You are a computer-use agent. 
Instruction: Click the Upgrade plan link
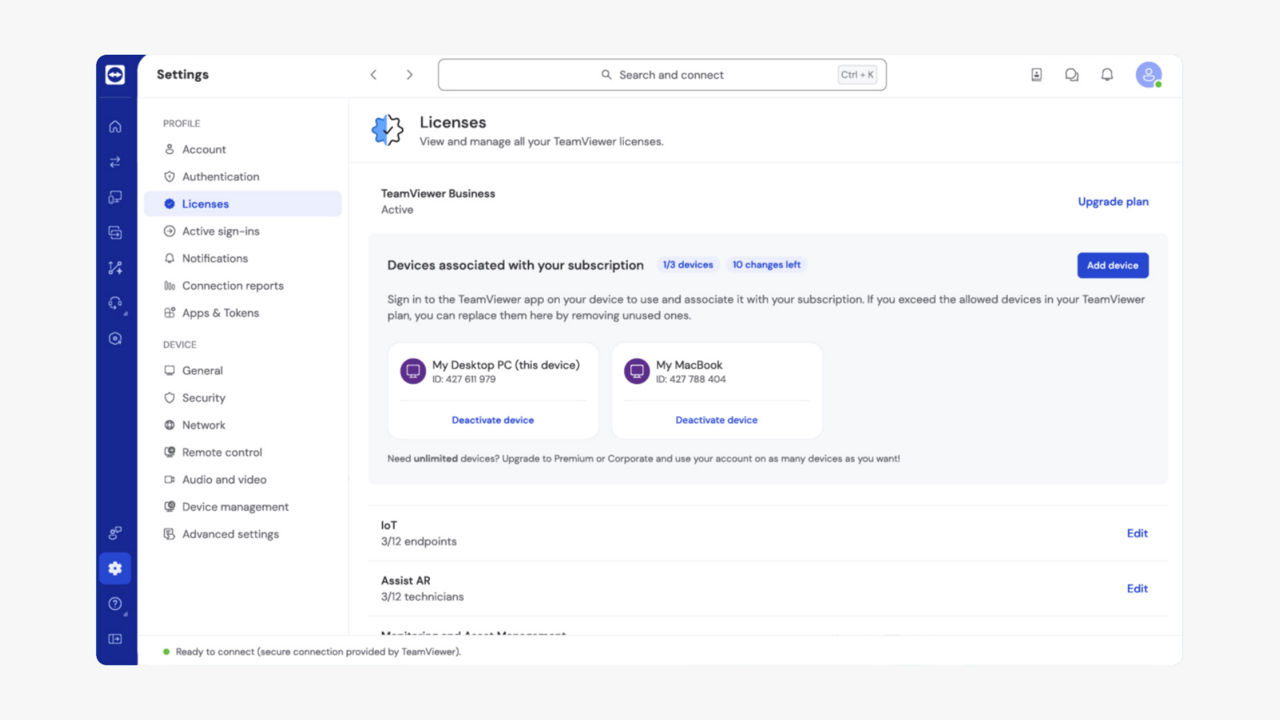pyautogui.click(x=1113, y=202)
